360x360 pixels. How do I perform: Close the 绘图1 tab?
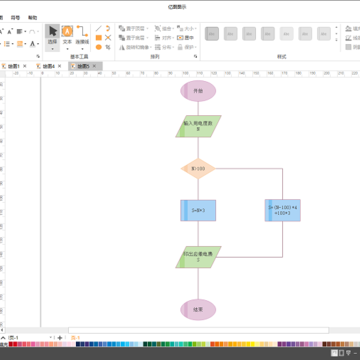(25, 66)
